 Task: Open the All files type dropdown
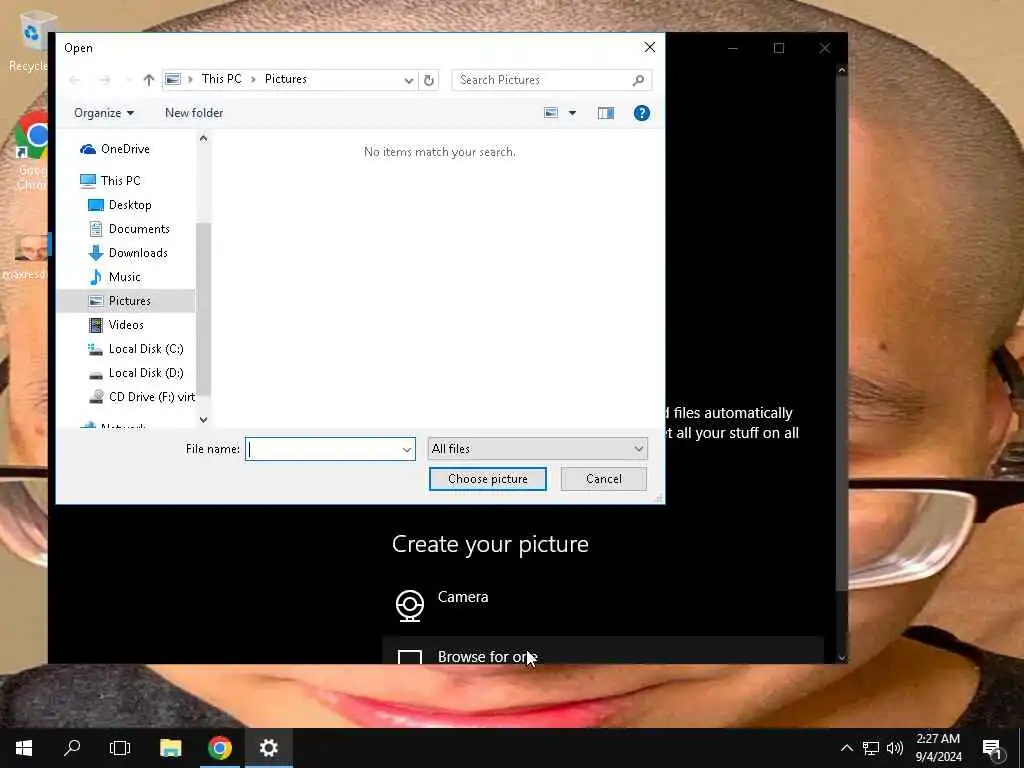[x=537, y=449]
